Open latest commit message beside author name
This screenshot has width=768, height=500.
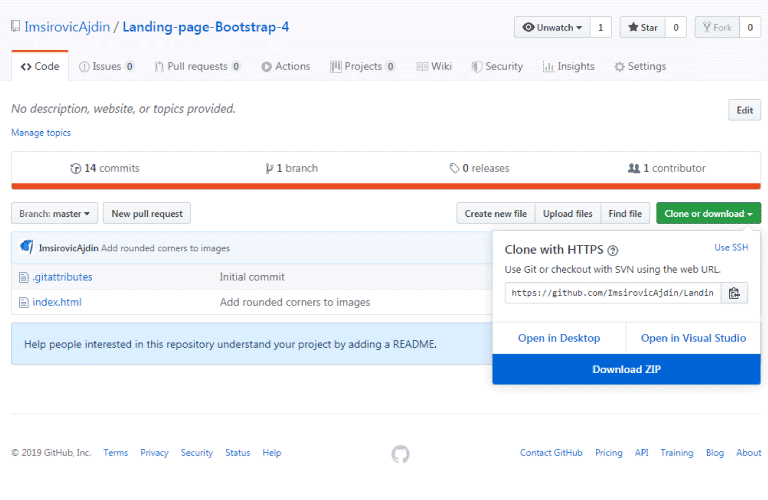[x=166, y=248]
